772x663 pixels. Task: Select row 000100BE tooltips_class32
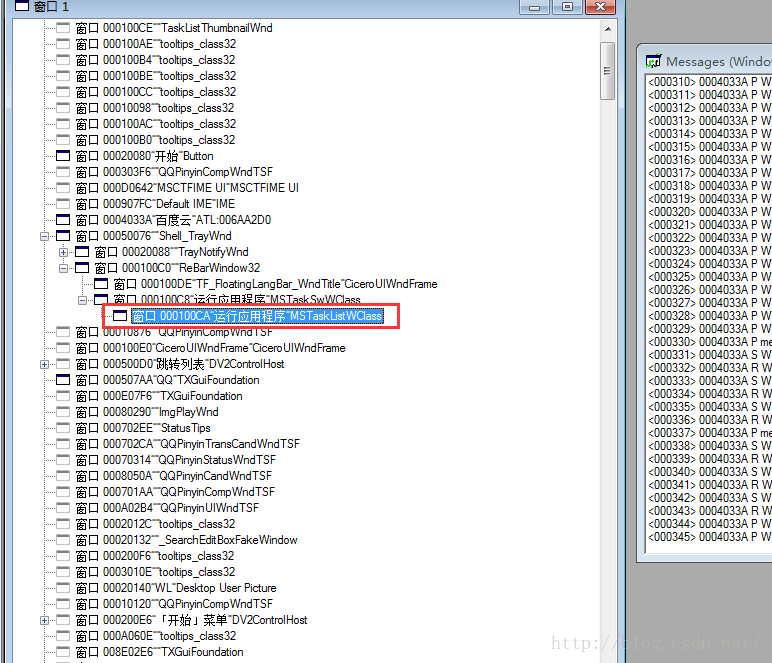[x=156, y=76]
